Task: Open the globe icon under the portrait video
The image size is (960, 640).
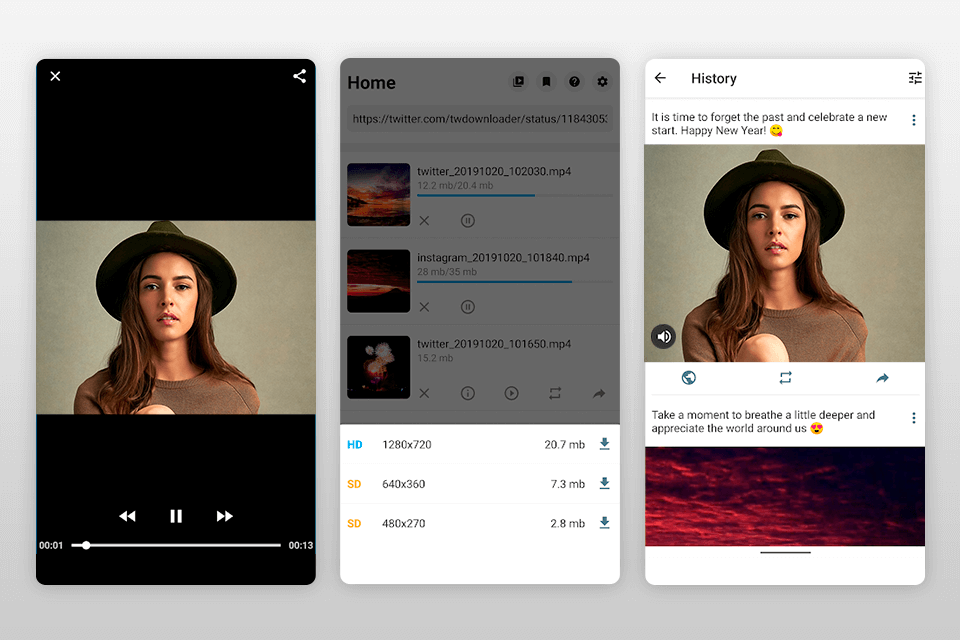Action: pyautogui.click(x=689, y=378)
